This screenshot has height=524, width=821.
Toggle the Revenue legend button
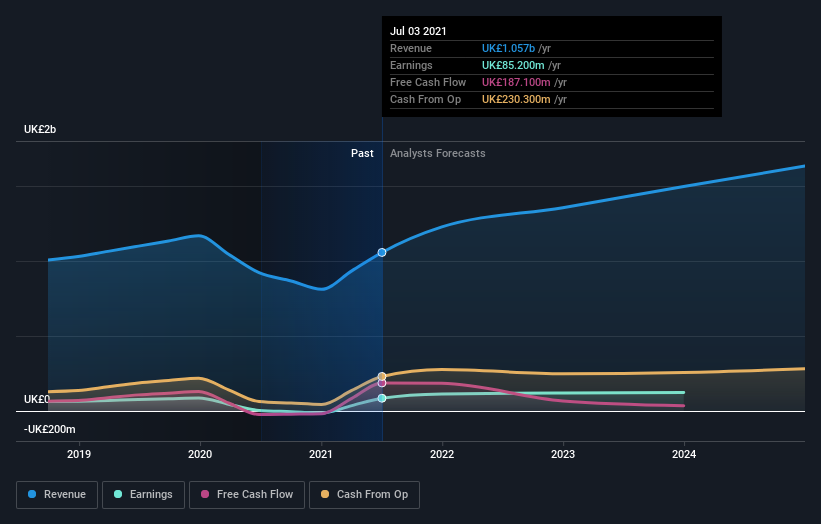point(57,495)
